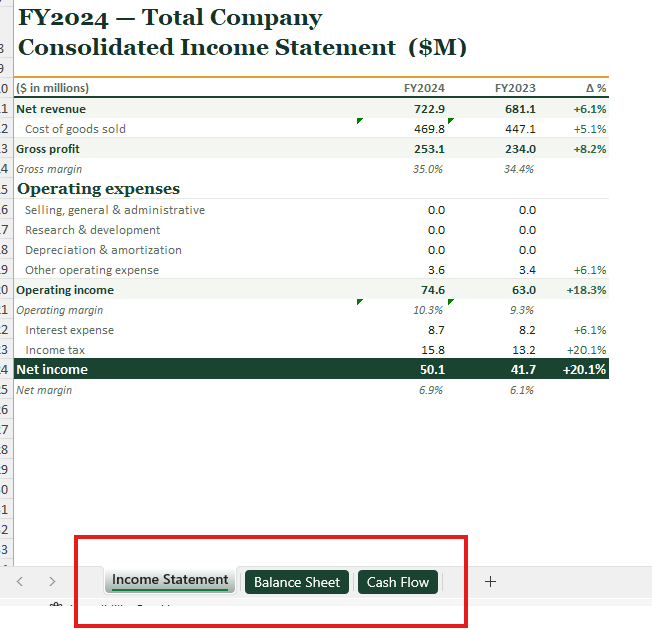This screenshot has height=629, width=652.
Task: Select Net income value 50.1
Action: tap(432, 369)
